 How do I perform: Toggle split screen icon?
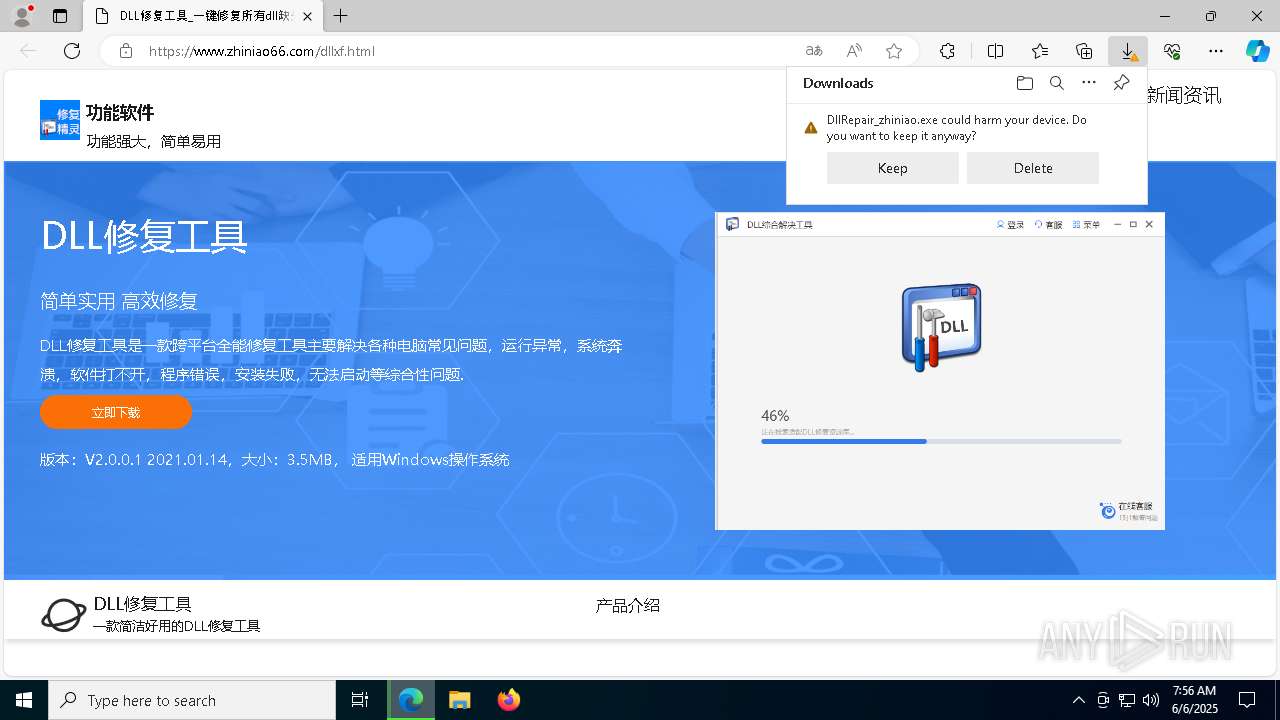[996, 51]
